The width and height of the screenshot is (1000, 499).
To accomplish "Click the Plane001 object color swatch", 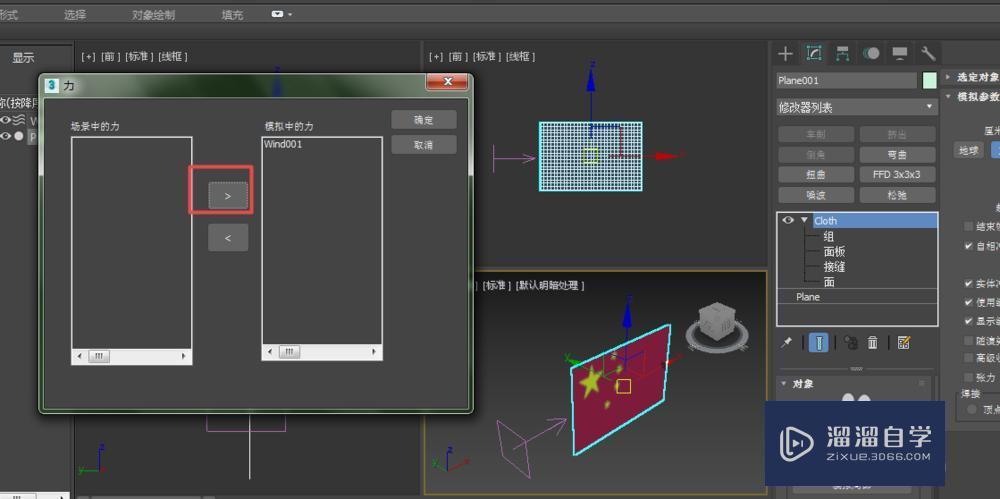I will 929,80.
